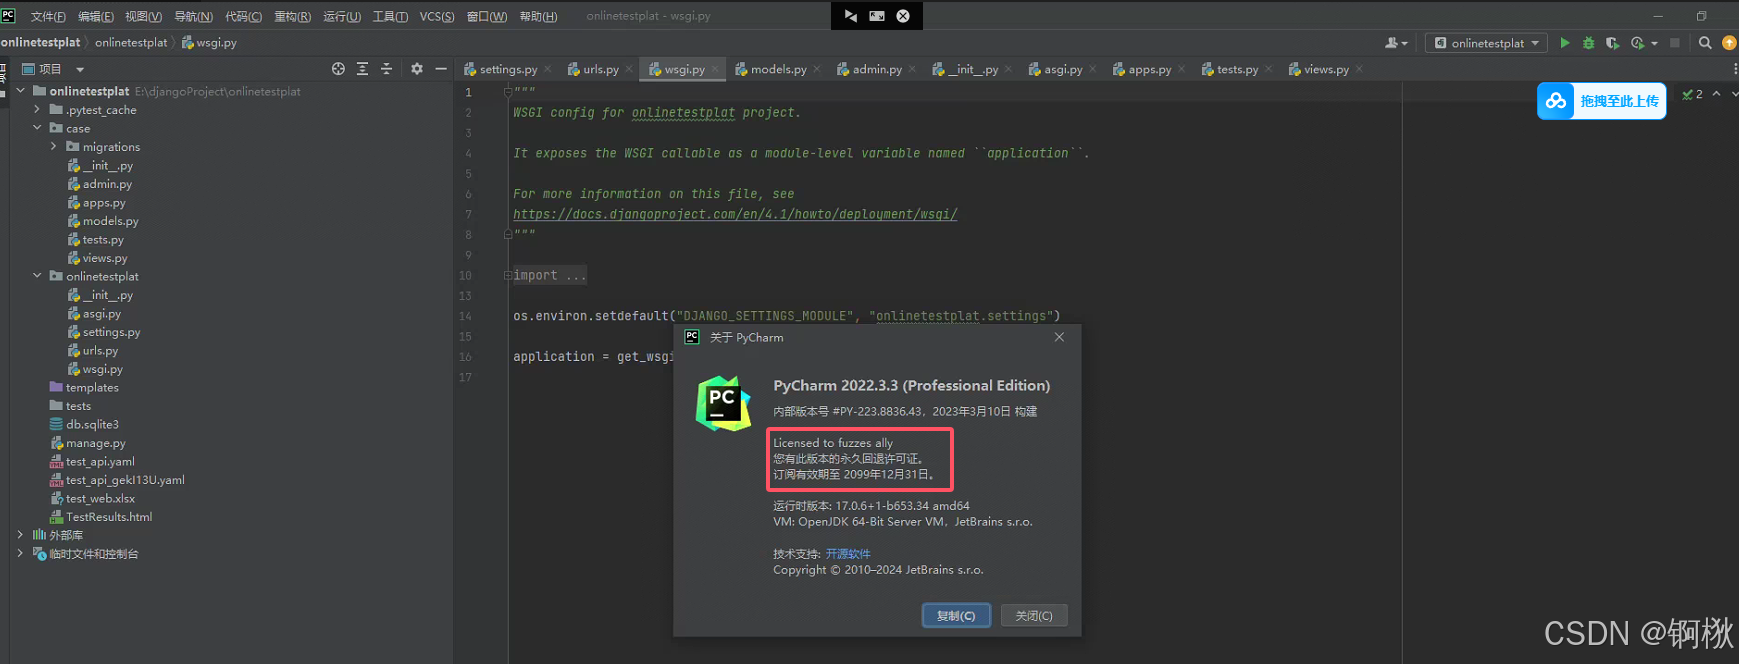The image size is (1739, 664).
Task: Expand scratches and consoles node
Action: 21,553
